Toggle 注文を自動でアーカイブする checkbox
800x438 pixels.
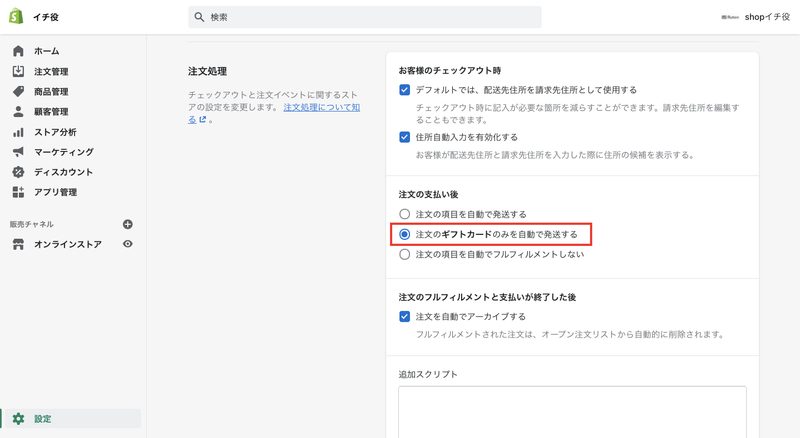[405, 317]
